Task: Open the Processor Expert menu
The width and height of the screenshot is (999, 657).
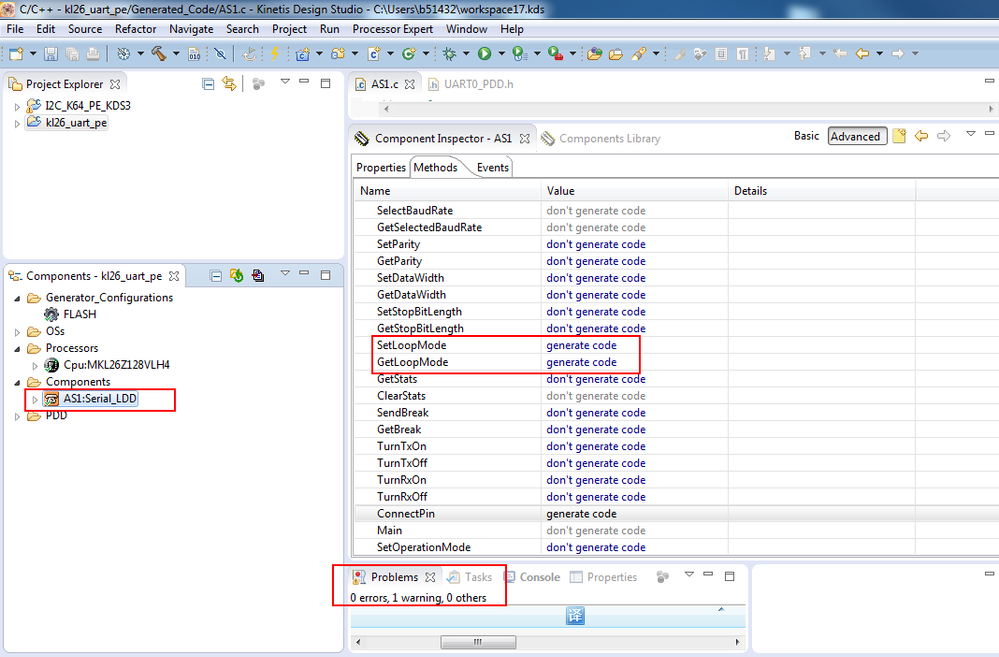Action: pyautogui.click(x=392, y=29)
